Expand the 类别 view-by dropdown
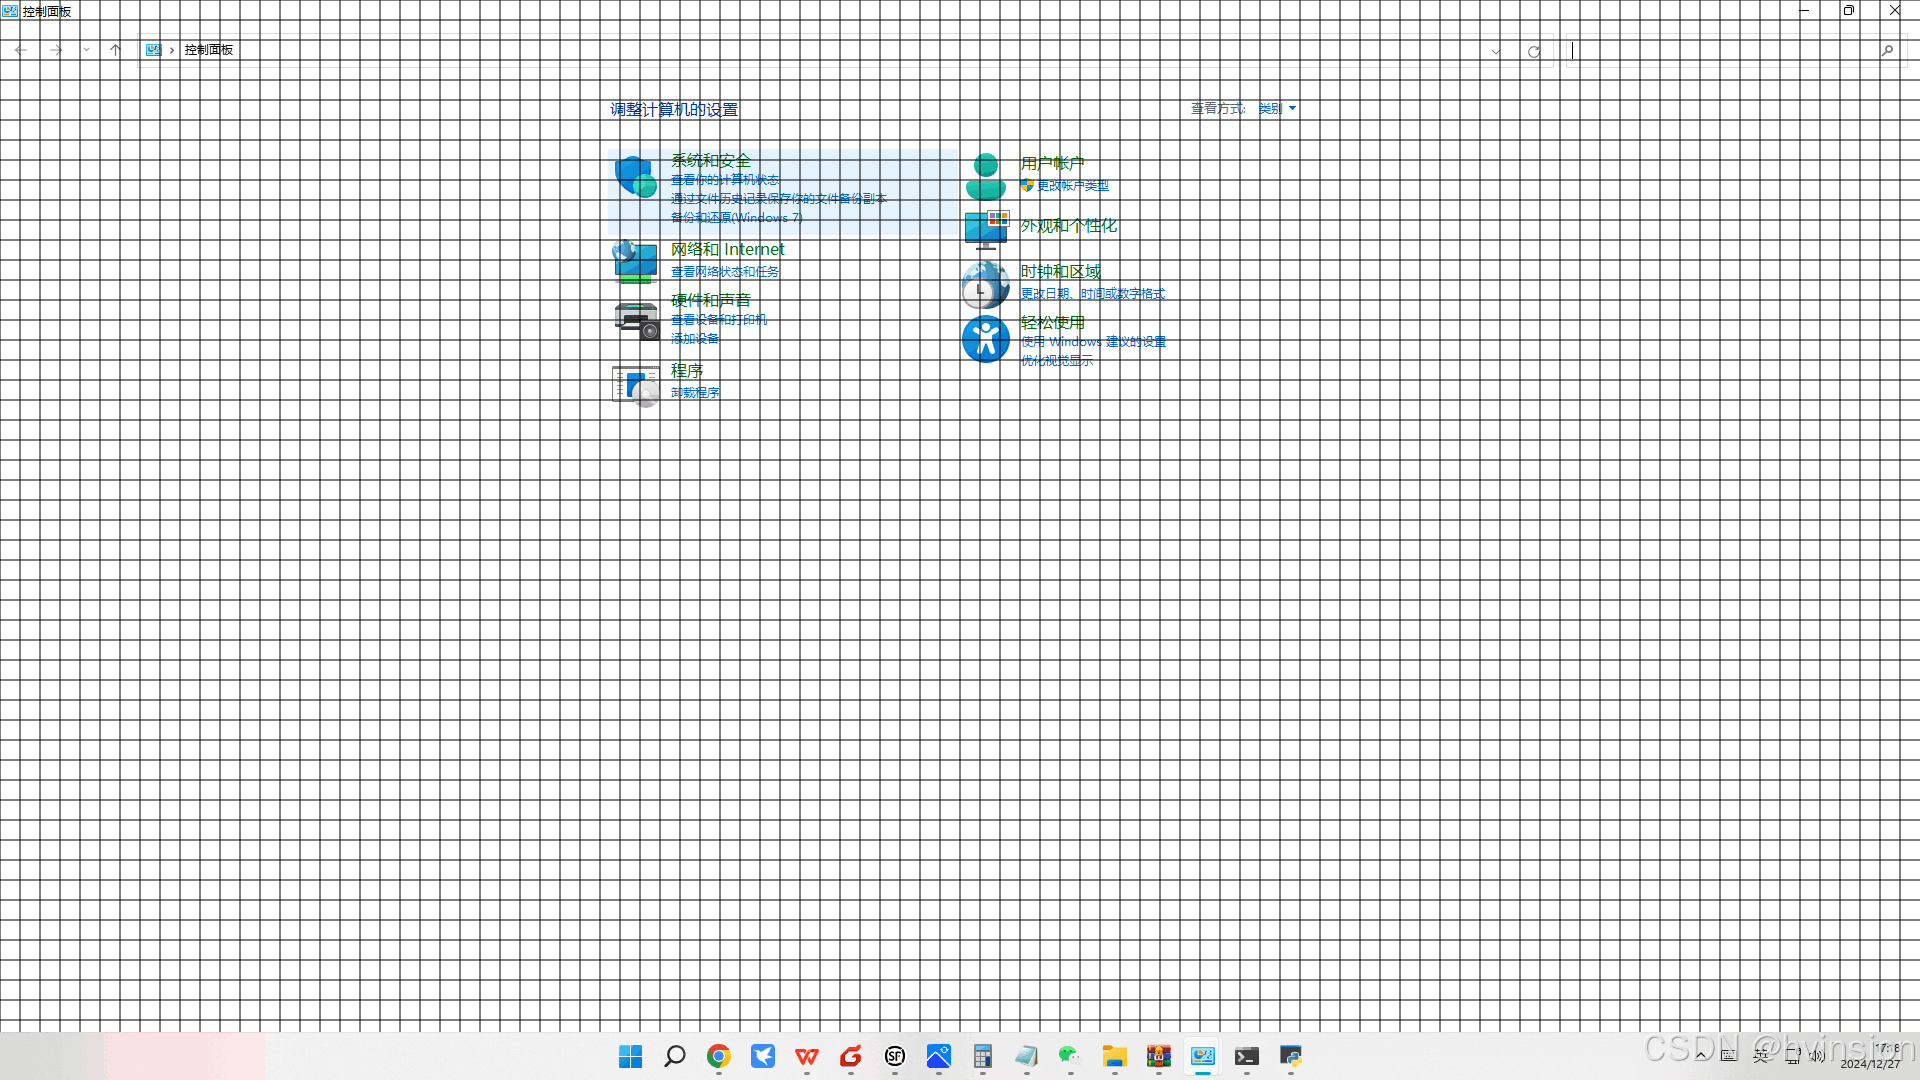The height and width of the screenshot is (1080, 1920). pyautogui.click(x=1277, y=108)
